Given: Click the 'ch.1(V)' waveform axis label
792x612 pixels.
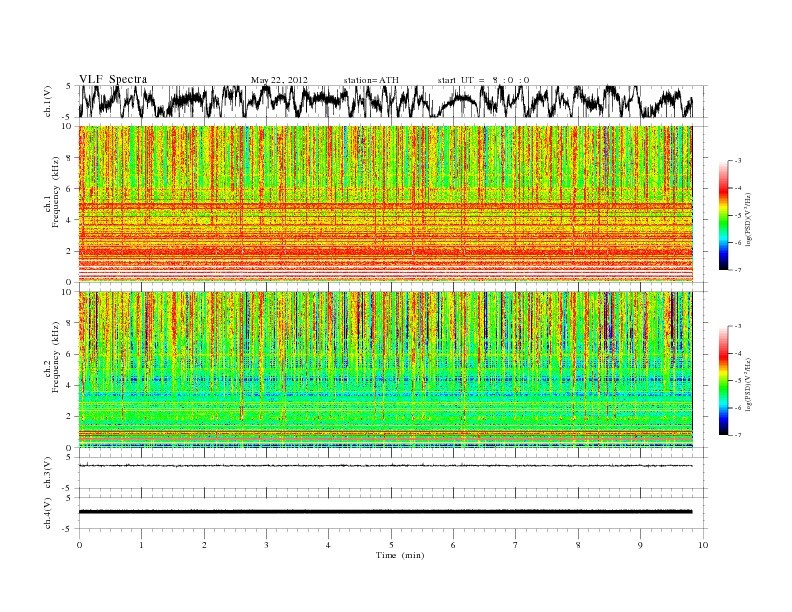Looking at the screenshot, I should pyautogui.click(x=48, y=101).
